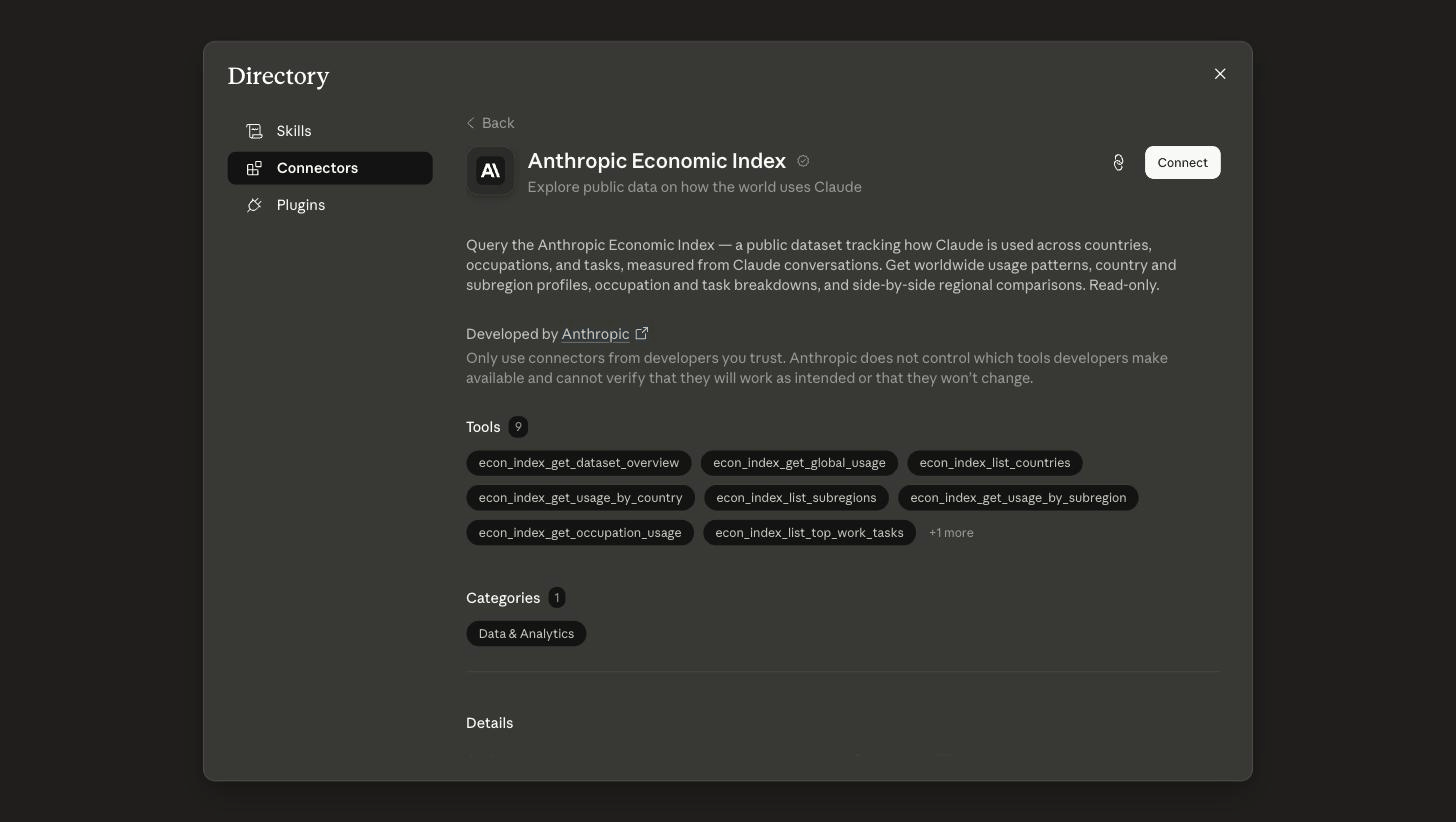Click external link icon next to Anthropic
The image size is (1456, 822).
(642, 333)
